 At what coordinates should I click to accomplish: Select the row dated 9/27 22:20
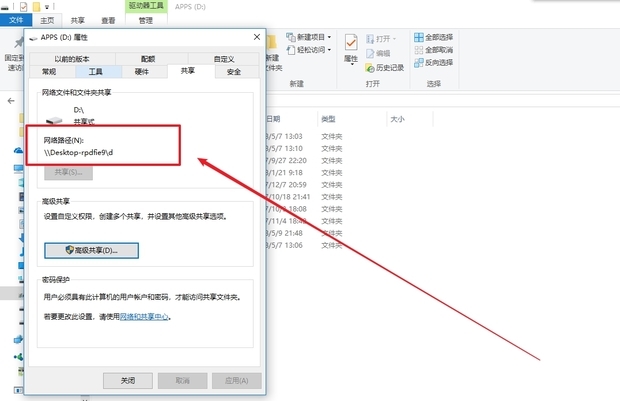304,161
